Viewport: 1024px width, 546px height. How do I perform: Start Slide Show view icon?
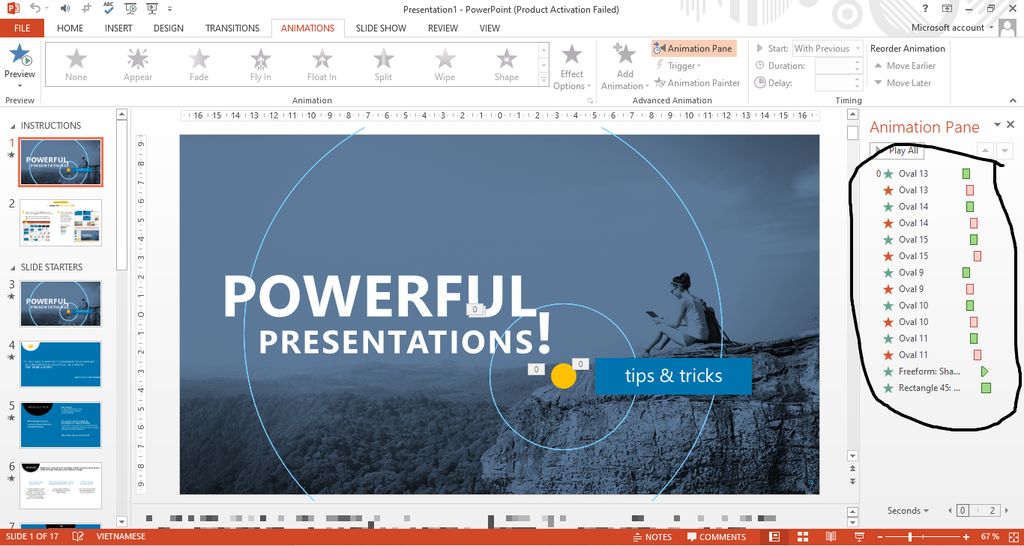(859, 537)
